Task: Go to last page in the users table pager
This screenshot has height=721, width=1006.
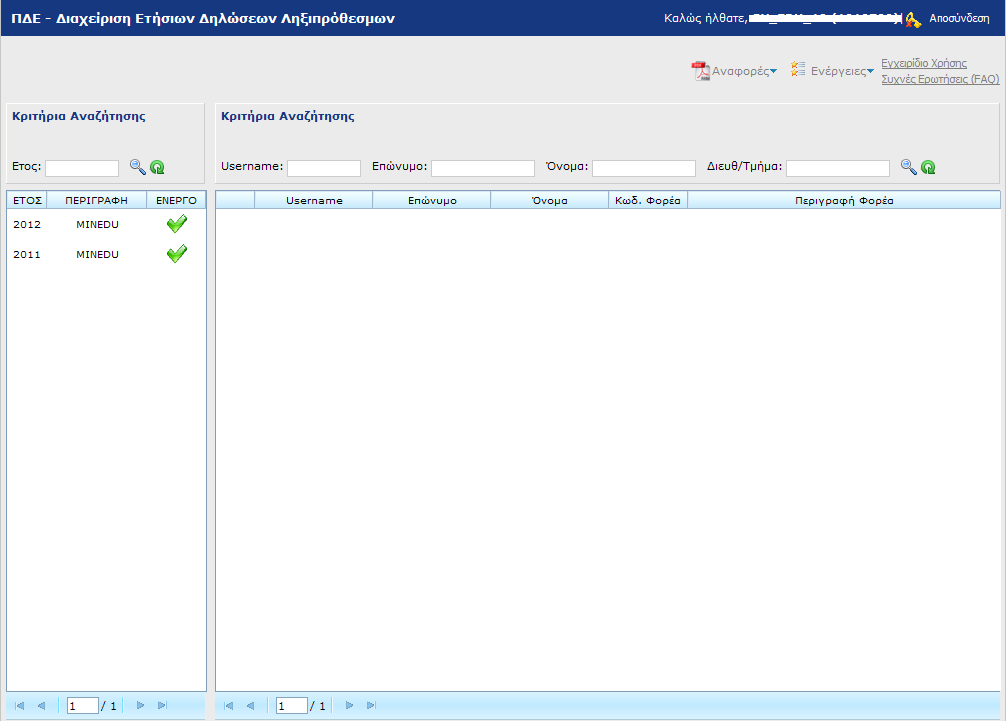Action: click(x=371, y=706)
